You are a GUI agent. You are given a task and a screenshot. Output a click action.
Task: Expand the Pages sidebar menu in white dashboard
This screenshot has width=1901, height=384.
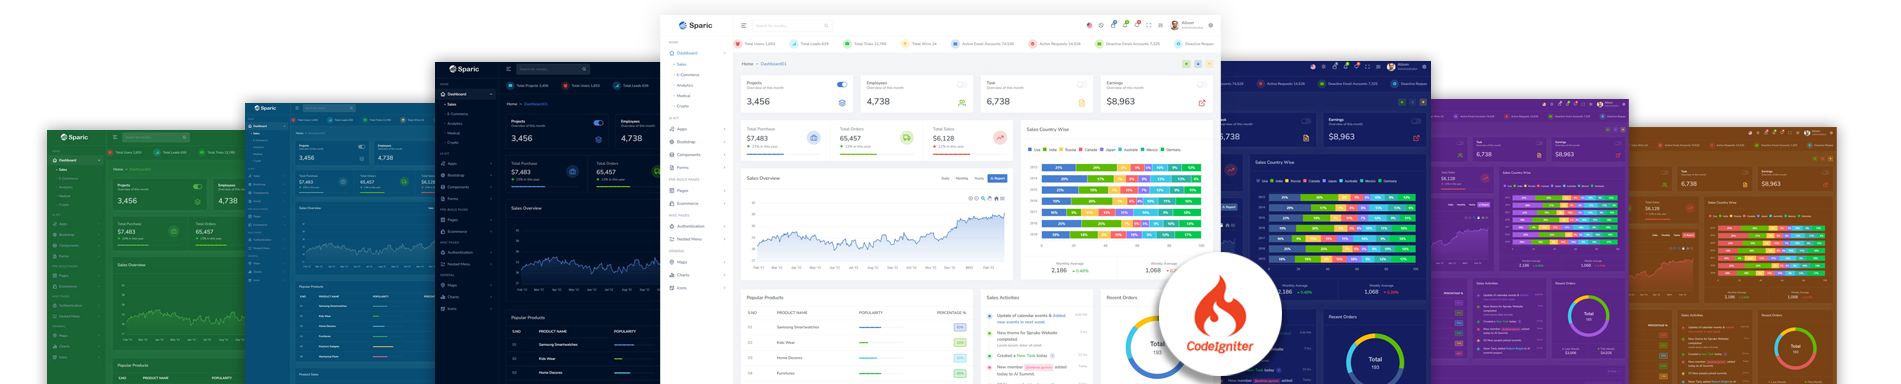pyautogui.click(x=697, y=190)
